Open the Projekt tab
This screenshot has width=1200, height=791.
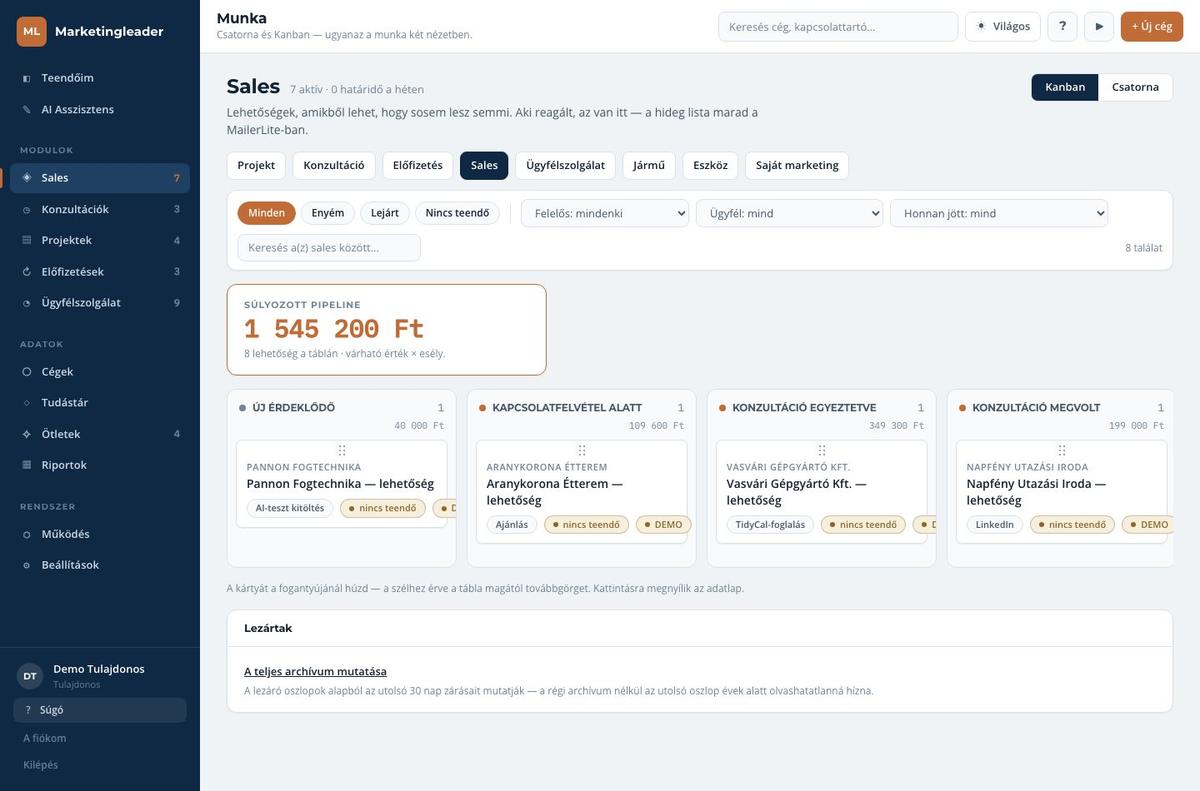point(256,165)
